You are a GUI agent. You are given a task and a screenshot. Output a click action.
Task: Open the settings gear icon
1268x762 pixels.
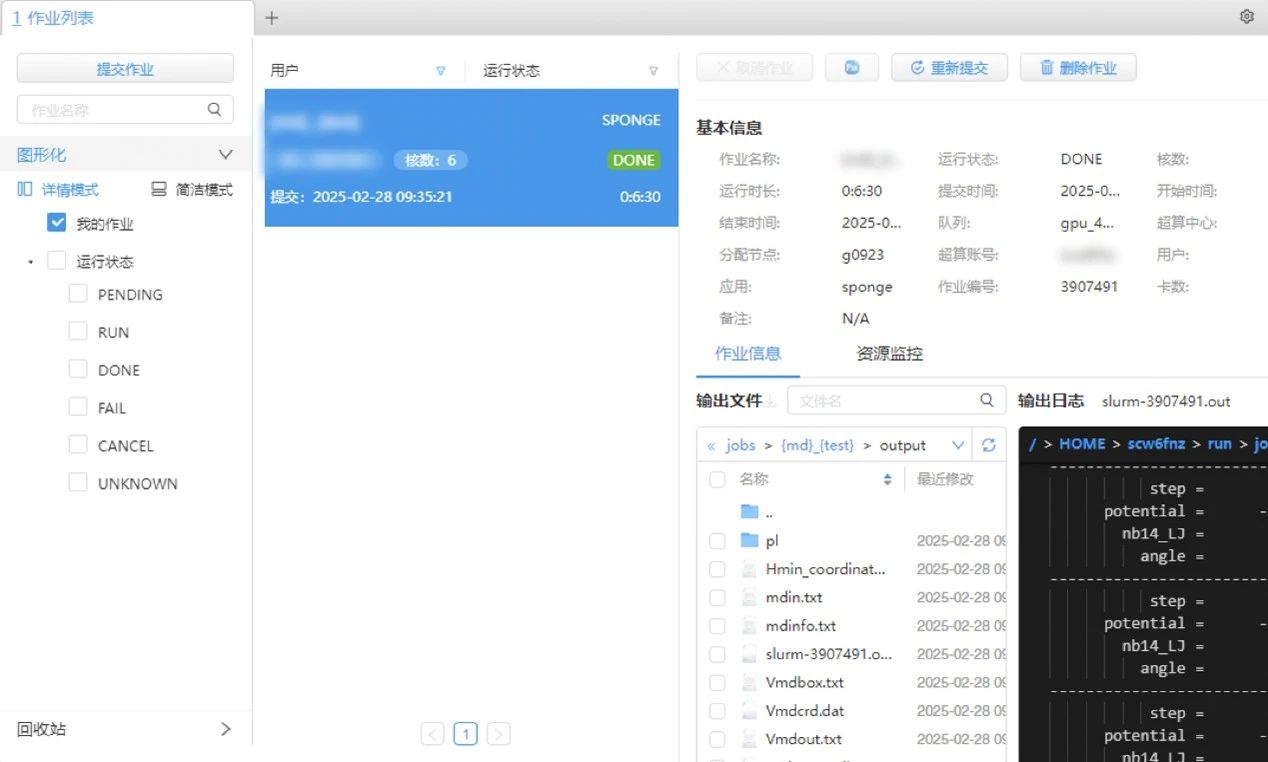click(1246, 17)
